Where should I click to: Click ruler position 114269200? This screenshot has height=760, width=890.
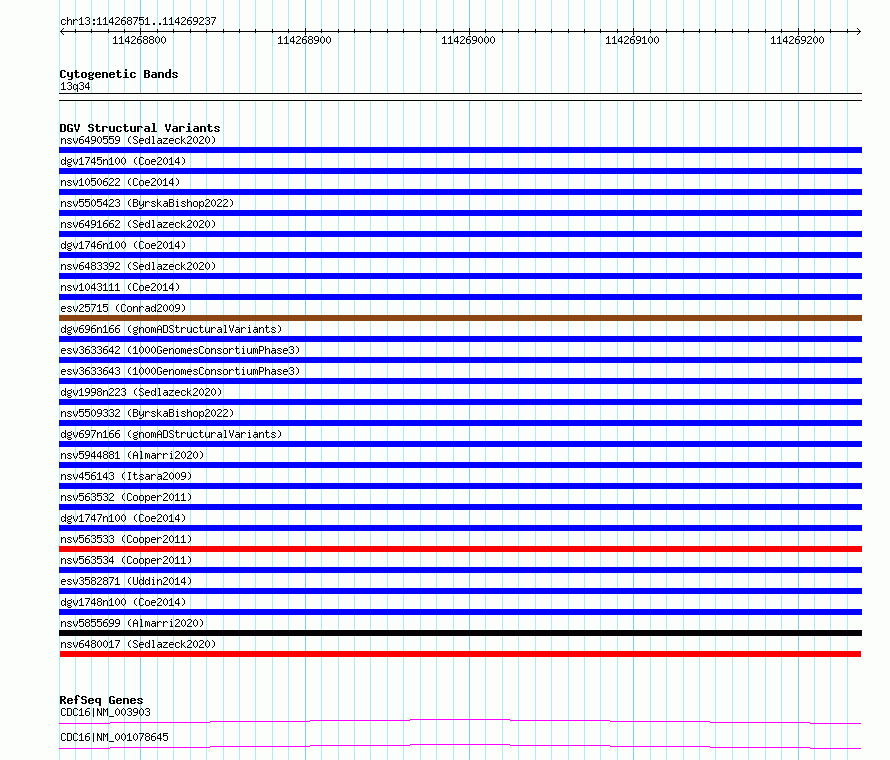click(x=797, y=40)
